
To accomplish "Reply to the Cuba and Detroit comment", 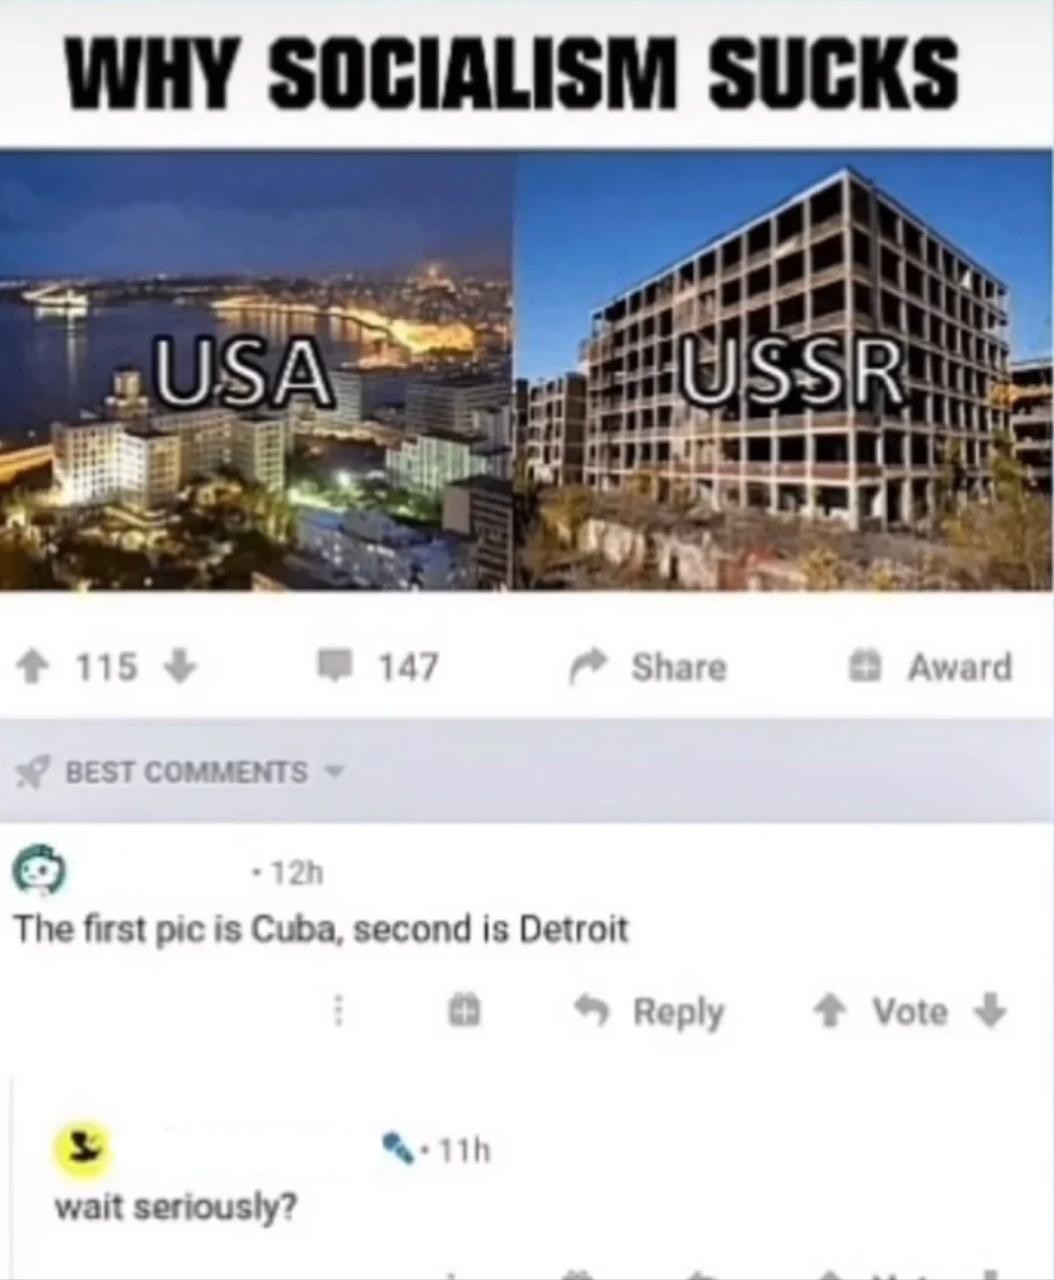I will tap(649, 1012).
